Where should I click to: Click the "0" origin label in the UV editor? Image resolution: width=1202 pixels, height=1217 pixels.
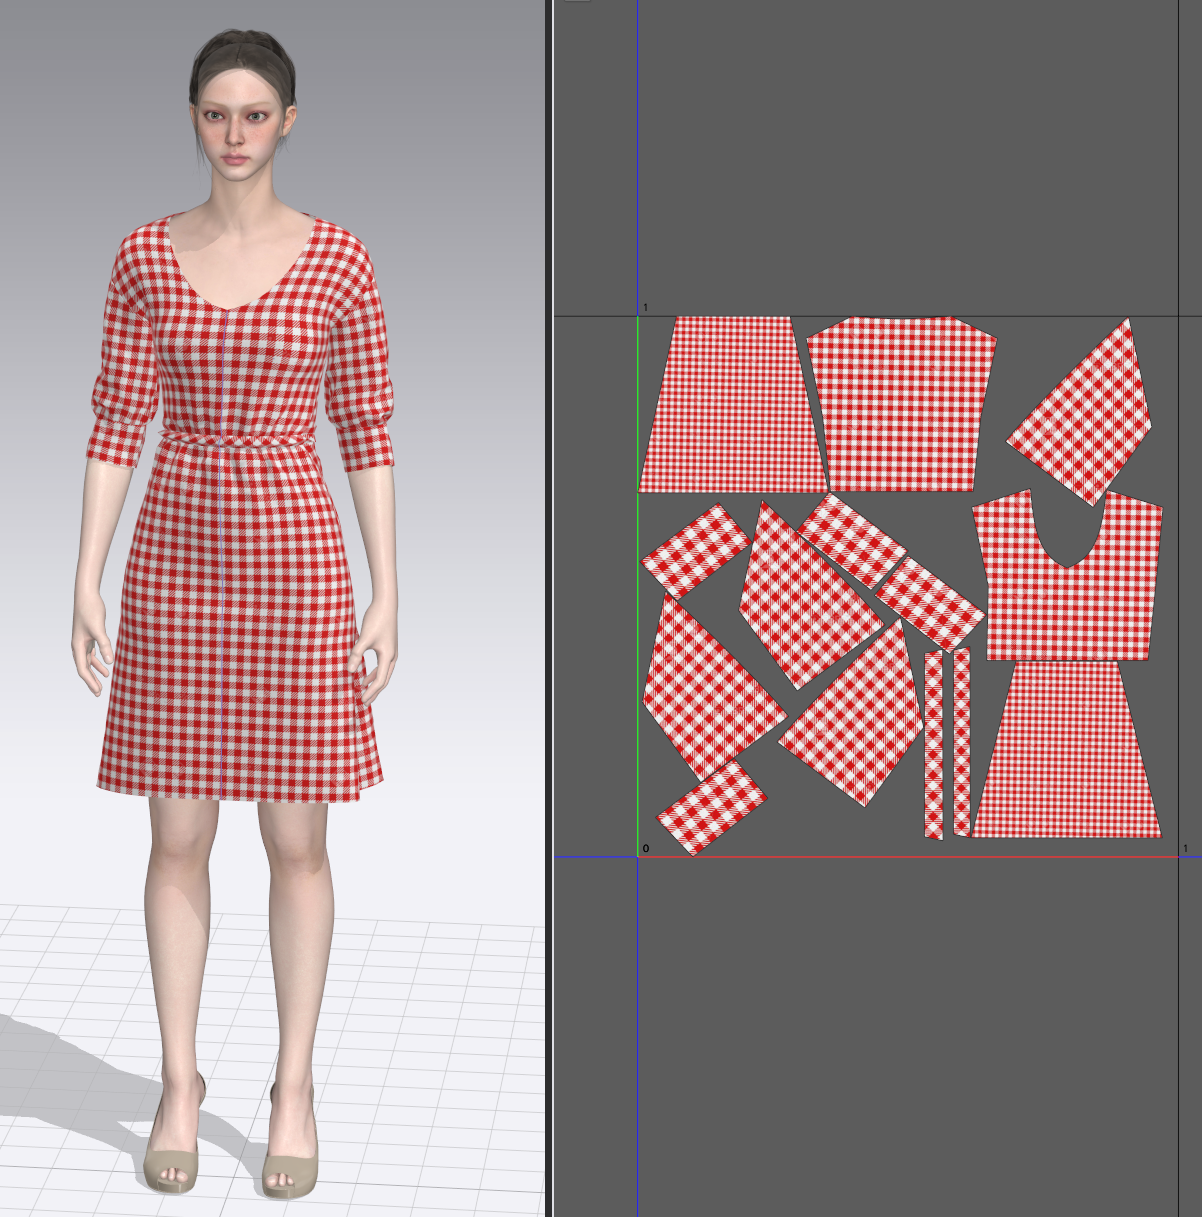pos(645,849)
